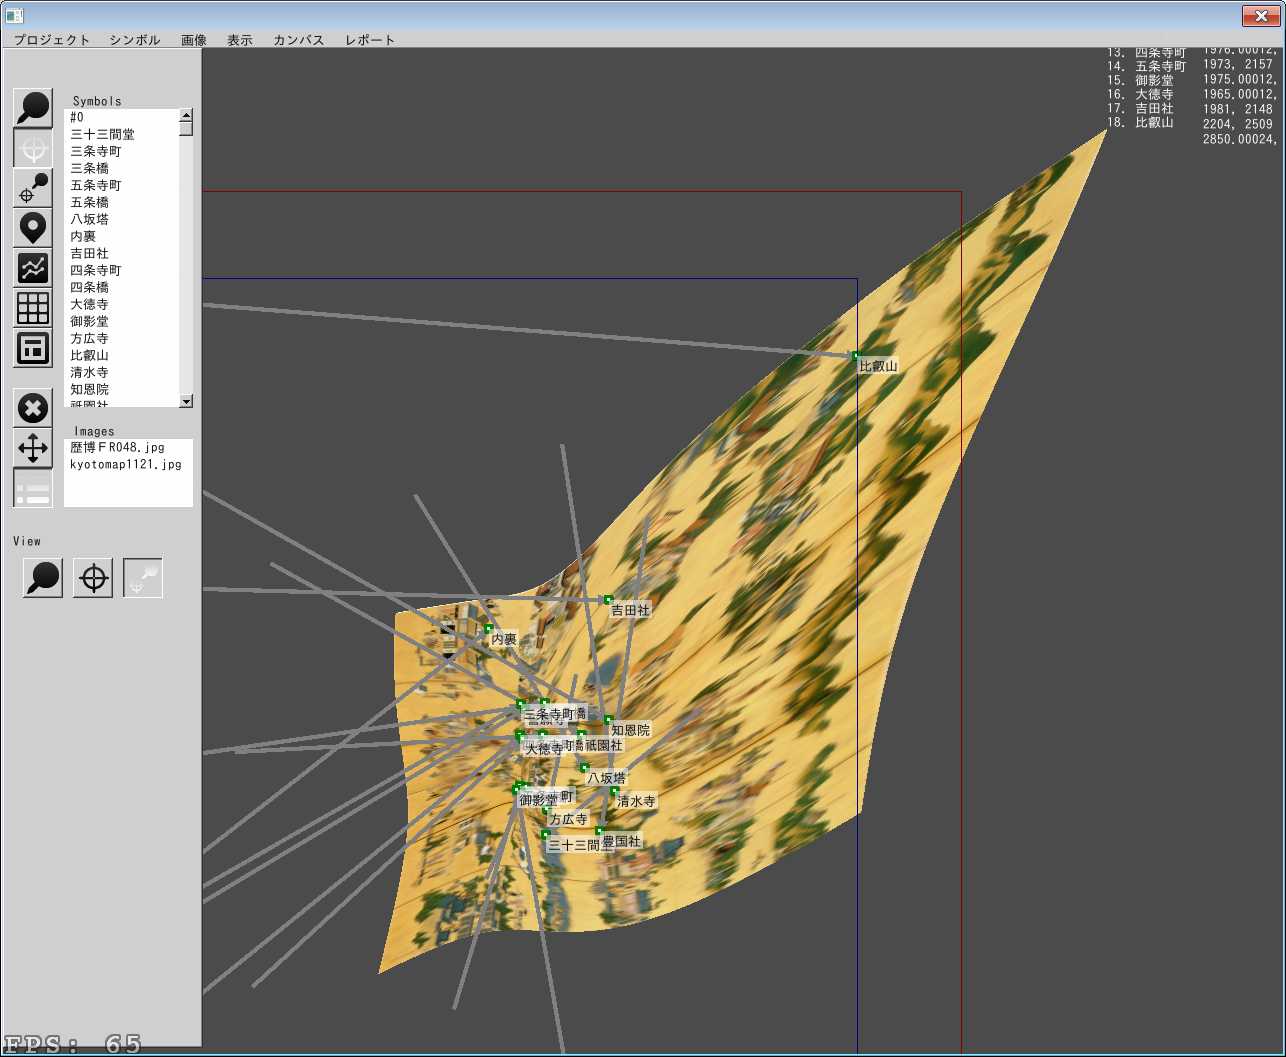The image size is (1286, 1057).
Task: Click the 比叡山 marker on the map canvas
Action: coord(855,355)
